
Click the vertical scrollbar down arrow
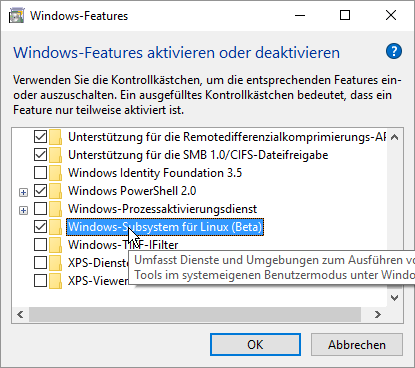click(x=395, y=297)
